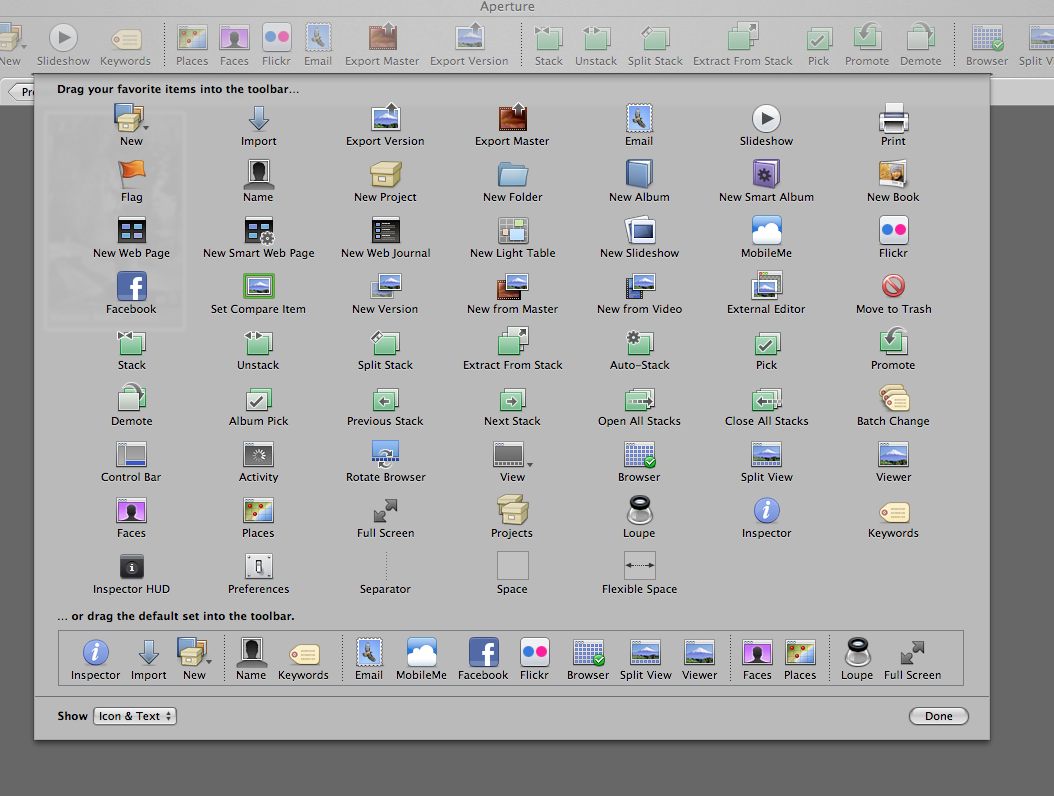The image size is (1054, 796).
Task: Open the View icon's dropdown arrow
Action: [530, 465]
